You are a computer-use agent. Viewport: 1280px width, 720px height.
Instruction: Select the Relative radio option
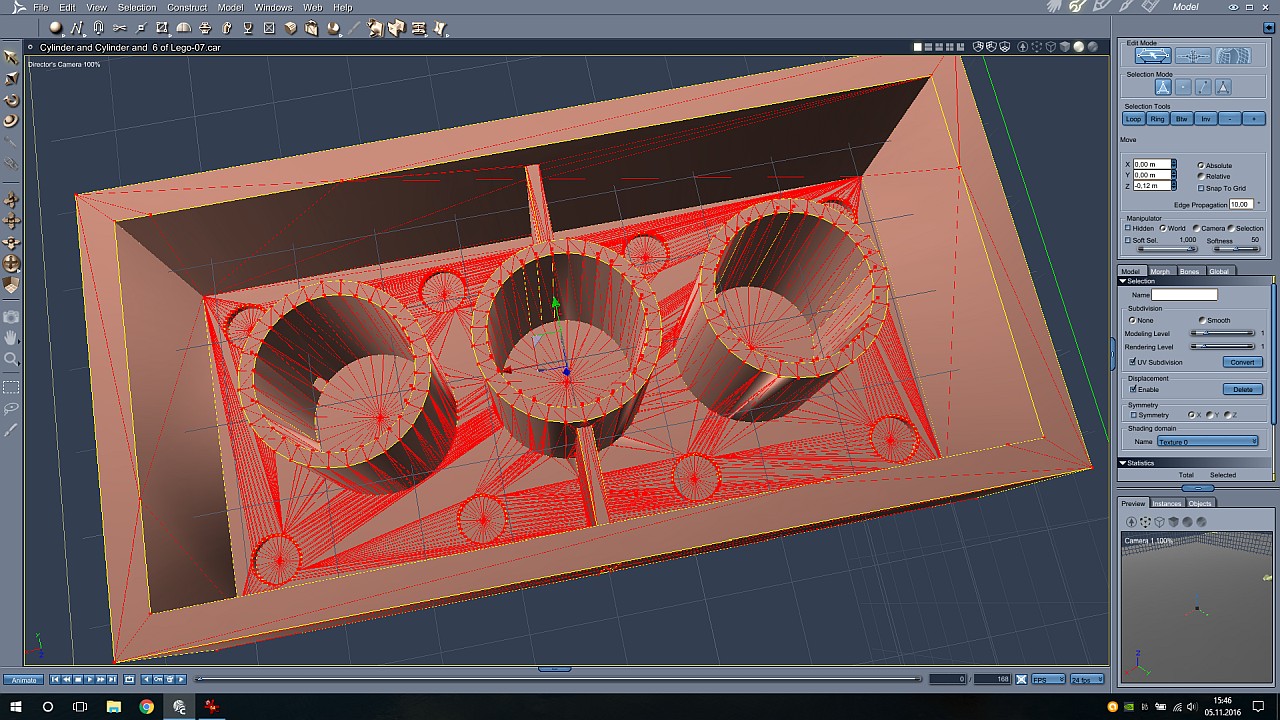[1201, 176]
